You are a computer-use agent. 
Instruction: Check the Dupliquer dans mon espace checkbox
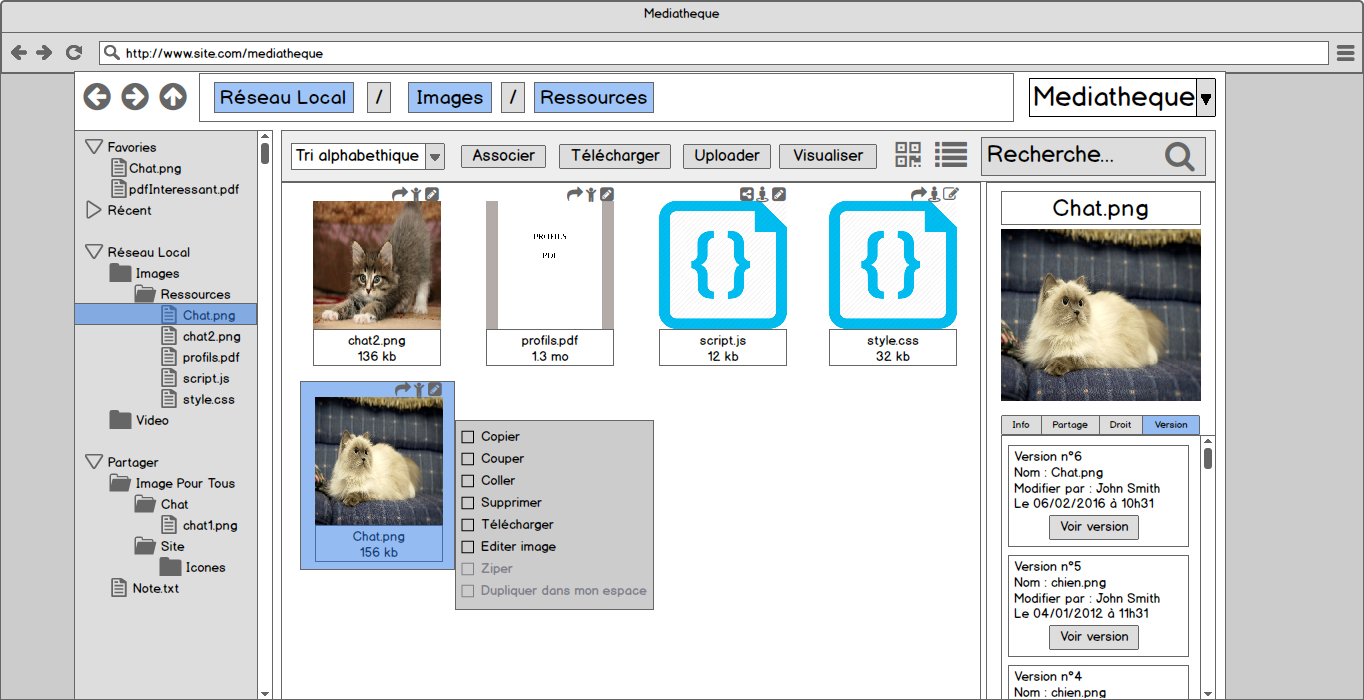[467, 591]
